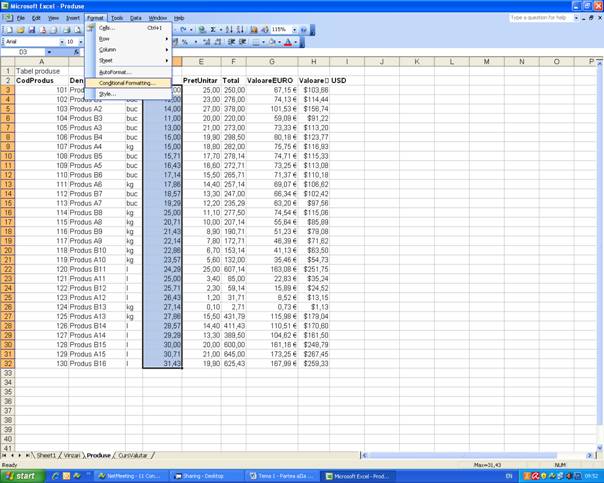This screenshot has height=483, width=604.
Task: Switch to the Vinzari sheet tab
Action: click(x=72, y=455)
